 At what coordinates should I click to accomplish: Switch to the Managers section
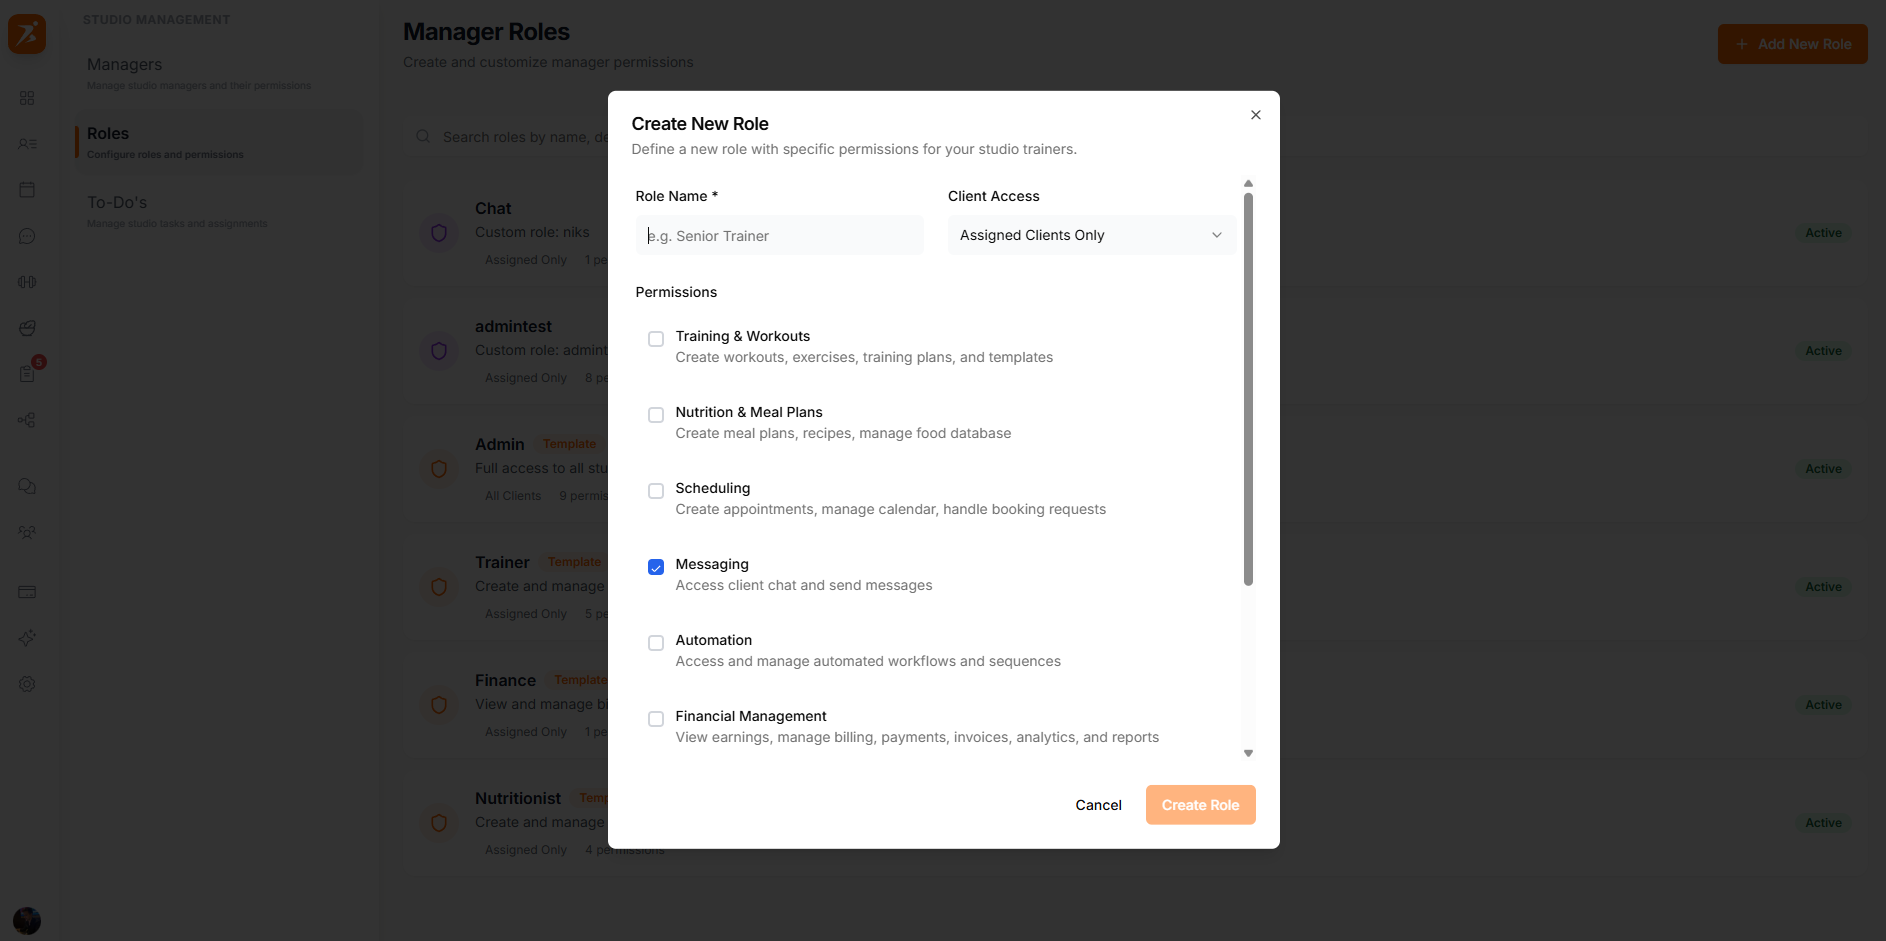click(x=124, y=64)
